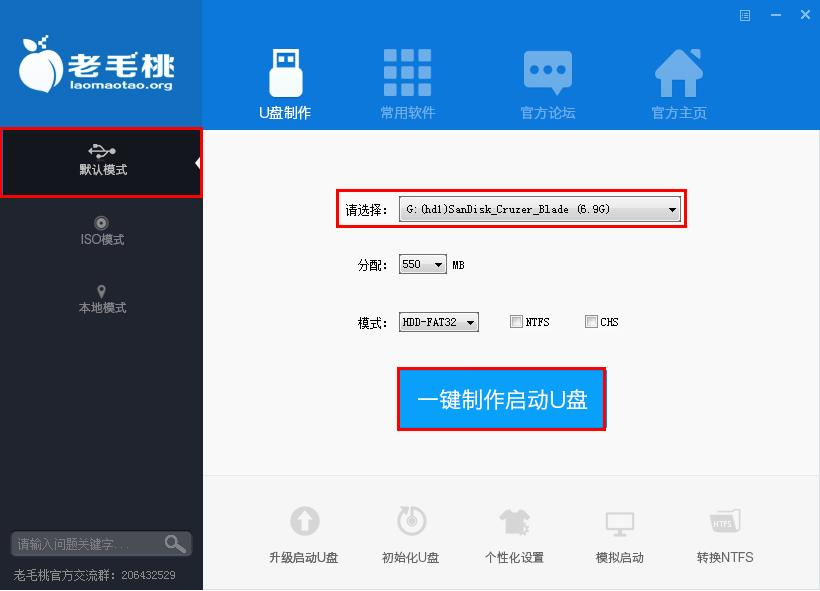The image size is (820, 591).
Task: Open 官方论坛 official forum icon
Action: pos(548,73)
